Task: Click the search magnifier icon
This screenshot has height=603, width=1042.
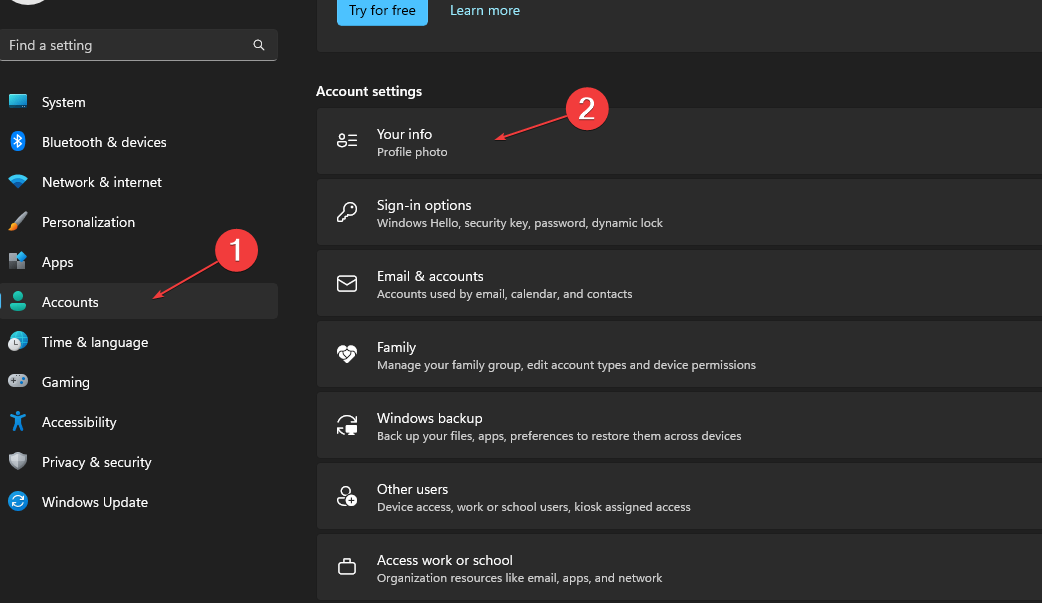Action: click(258, 45)
